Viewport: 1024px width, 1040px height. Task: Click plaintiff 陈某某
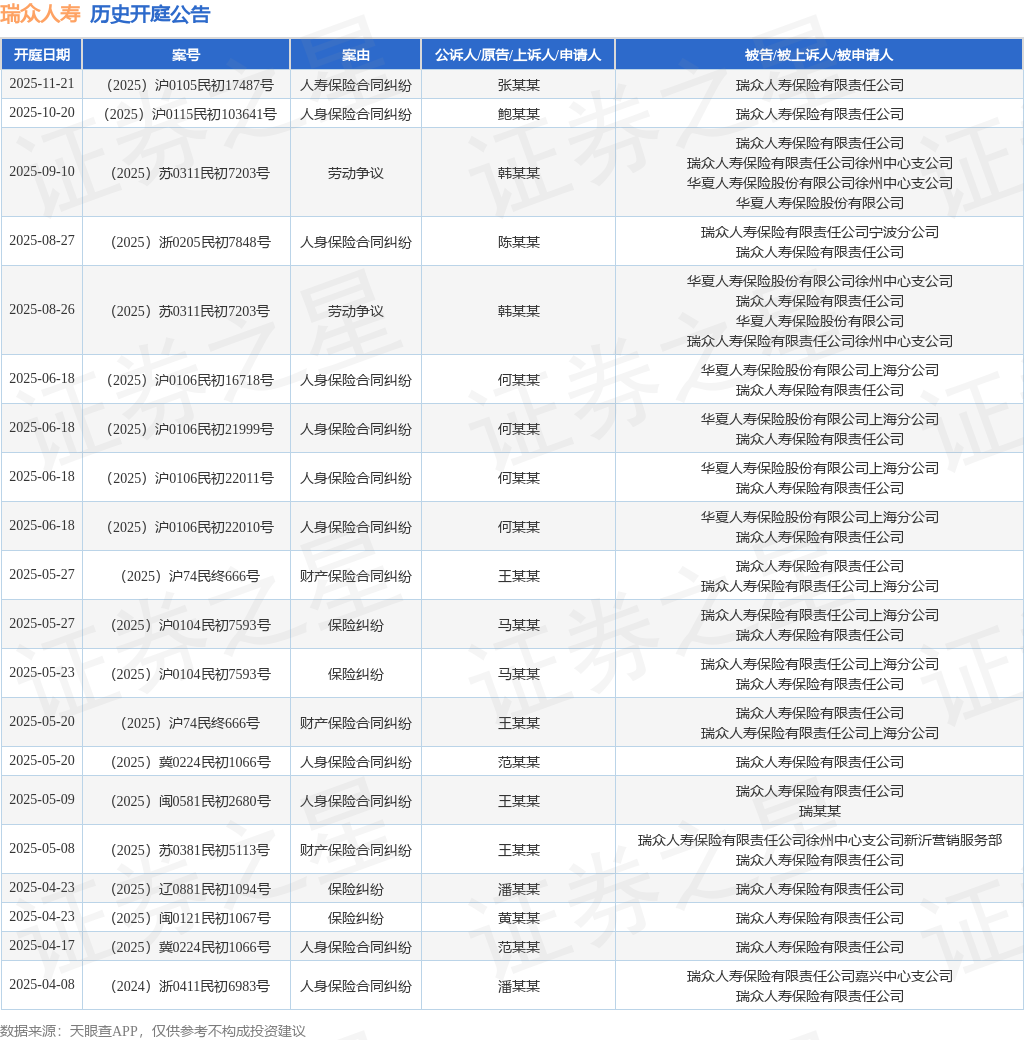[x=519, y=242]
